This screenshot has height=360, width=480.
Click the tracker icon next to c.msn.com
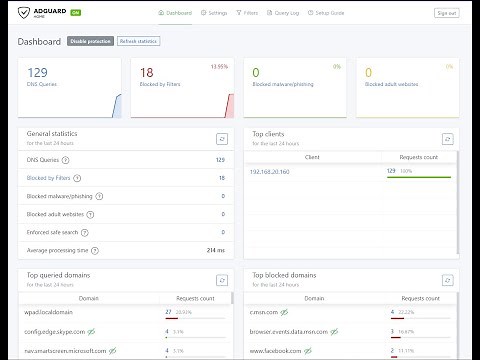point(284,312)
